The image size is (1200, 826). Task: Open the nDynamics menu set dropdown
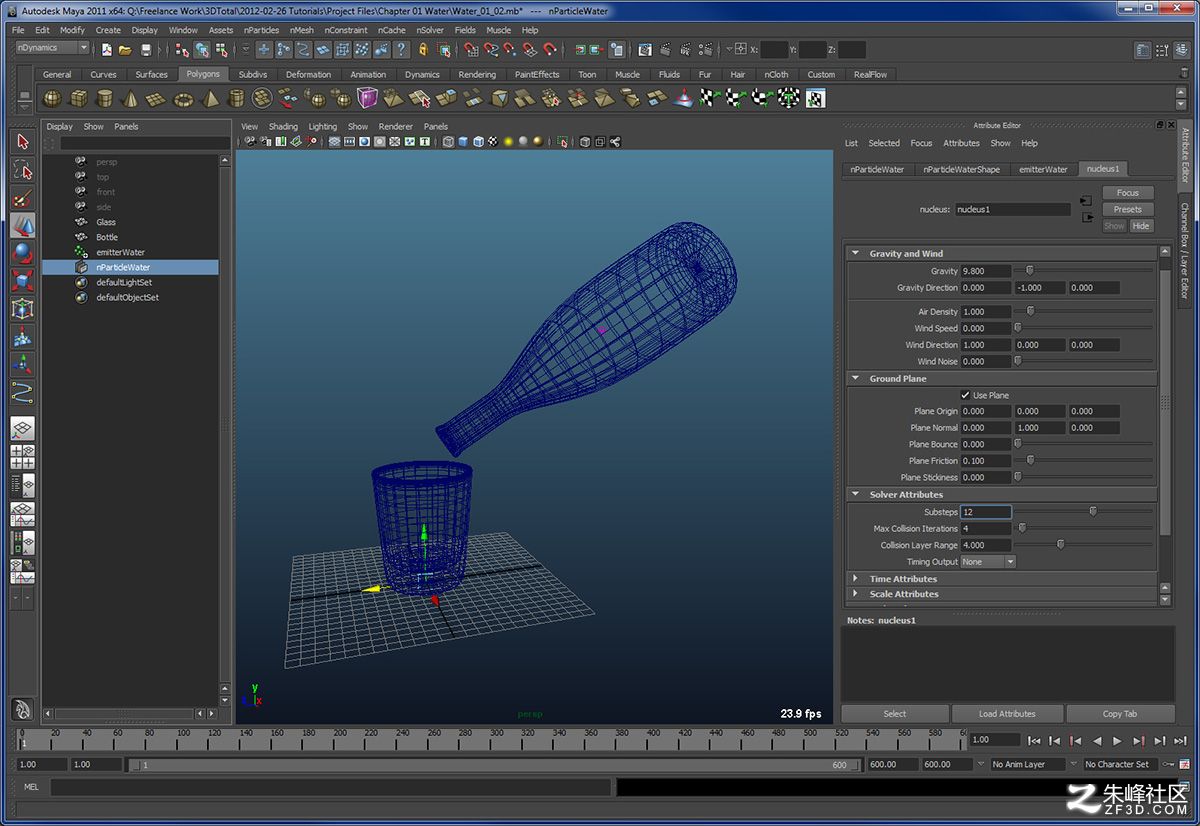point(52,48)
